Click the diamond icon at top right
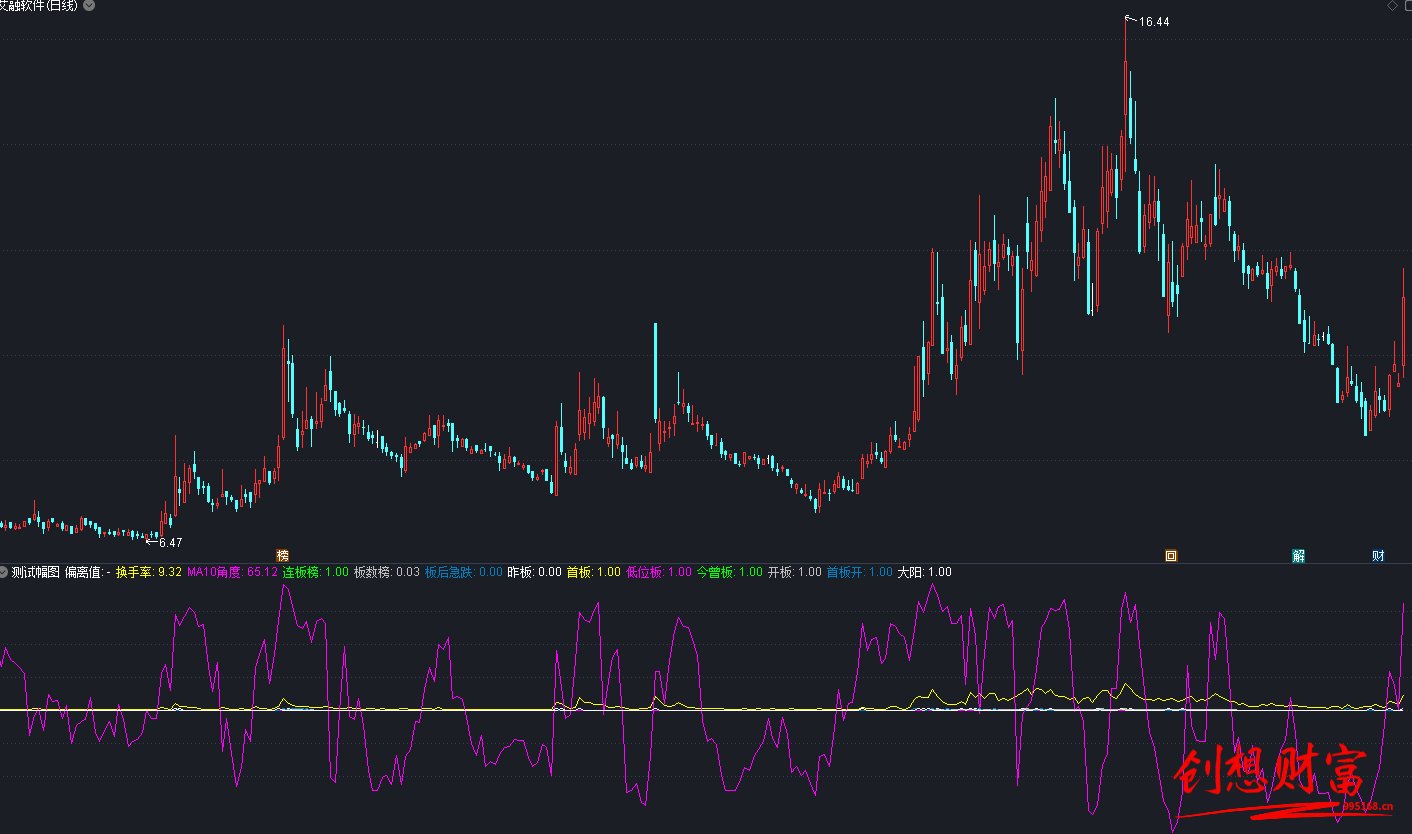1412x834 pixels. (1392, 6)
